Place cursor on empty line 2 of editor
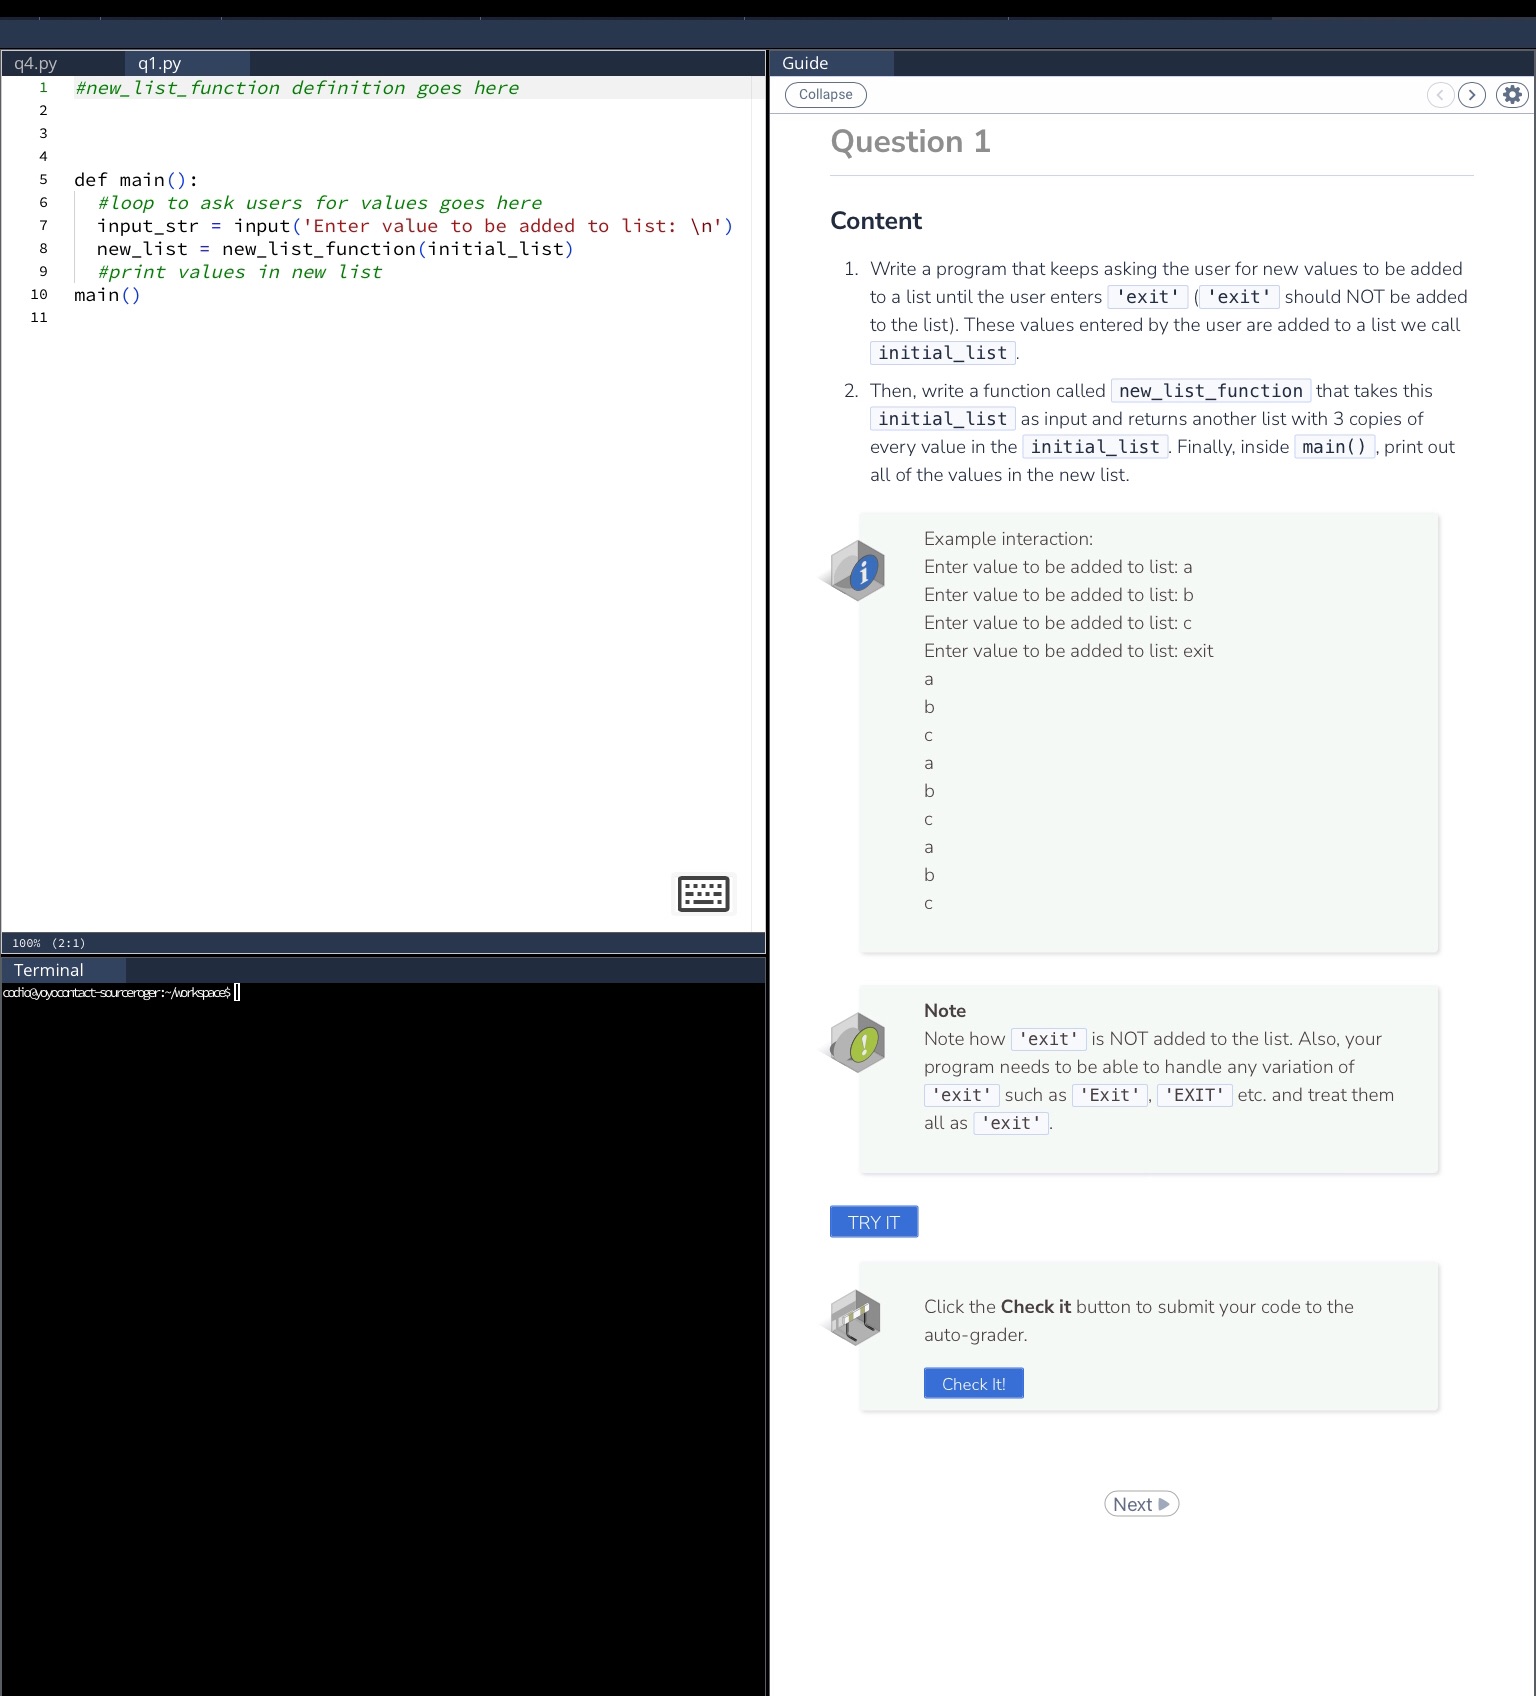The image size is (1536, 1696). (410, 111)
